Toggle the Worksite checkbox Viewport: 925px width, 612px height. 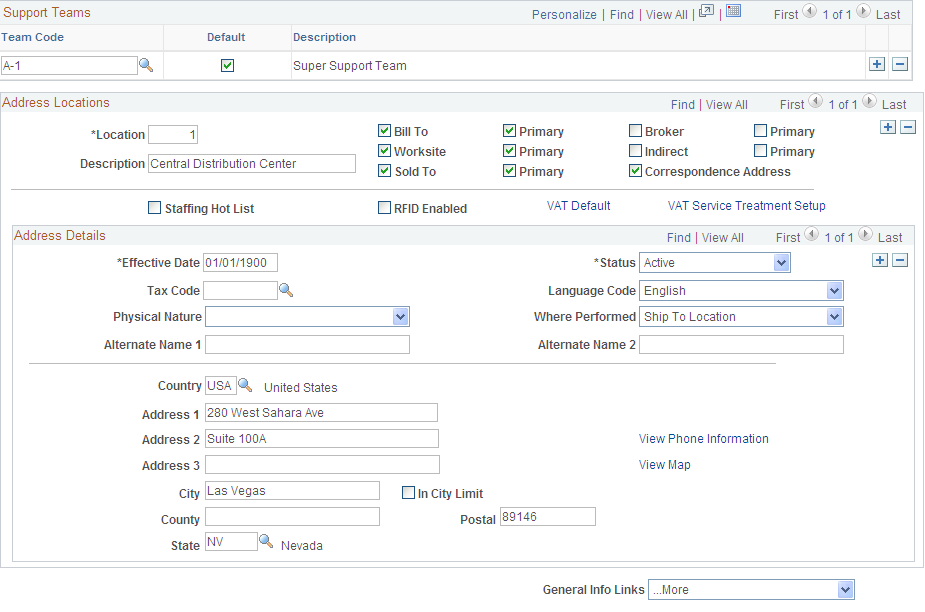point(385,150)
